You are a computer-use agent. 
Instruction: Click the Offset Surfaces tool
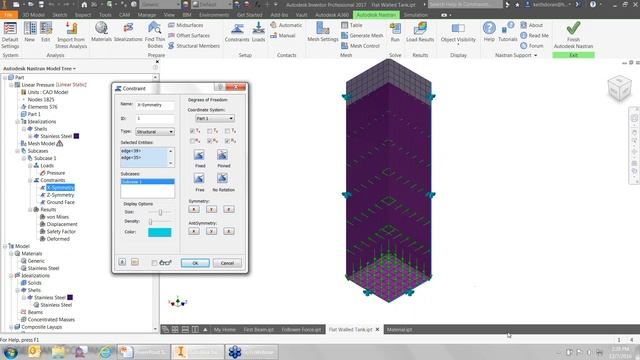(189, 36)
